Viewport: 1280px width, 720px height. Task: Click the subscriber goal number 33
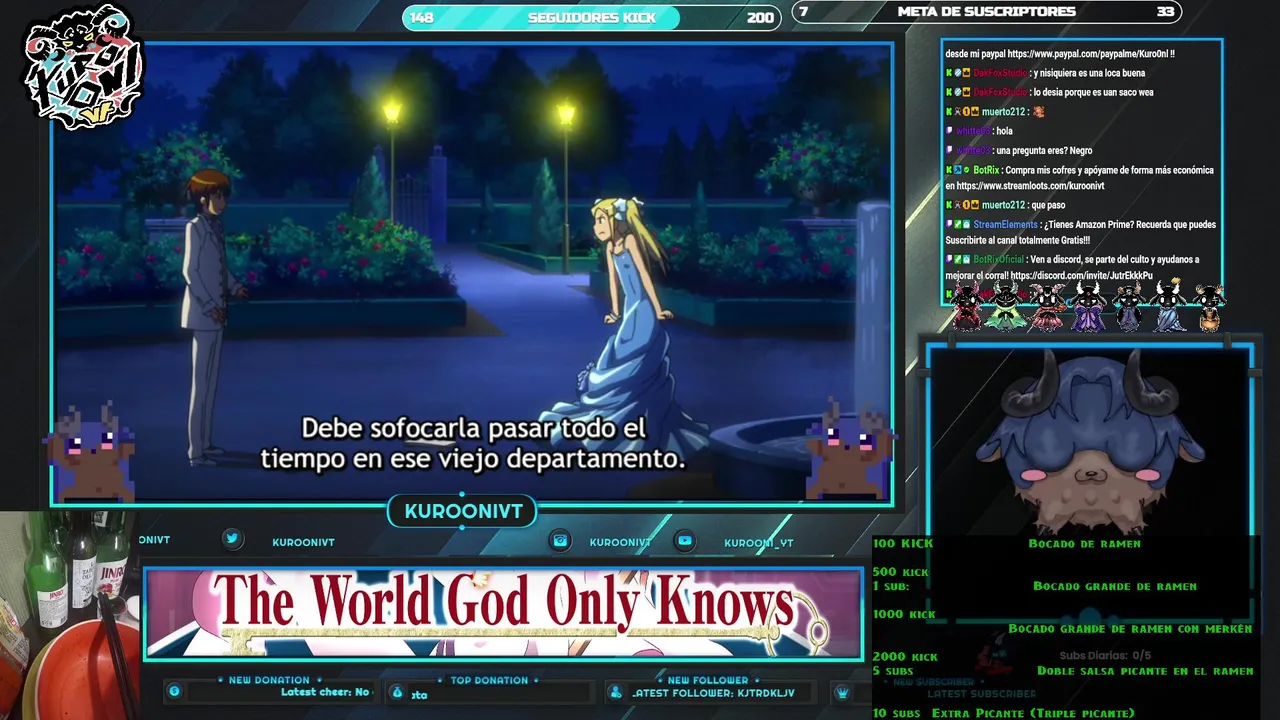pyautogui.click(x=1165, y=12)
